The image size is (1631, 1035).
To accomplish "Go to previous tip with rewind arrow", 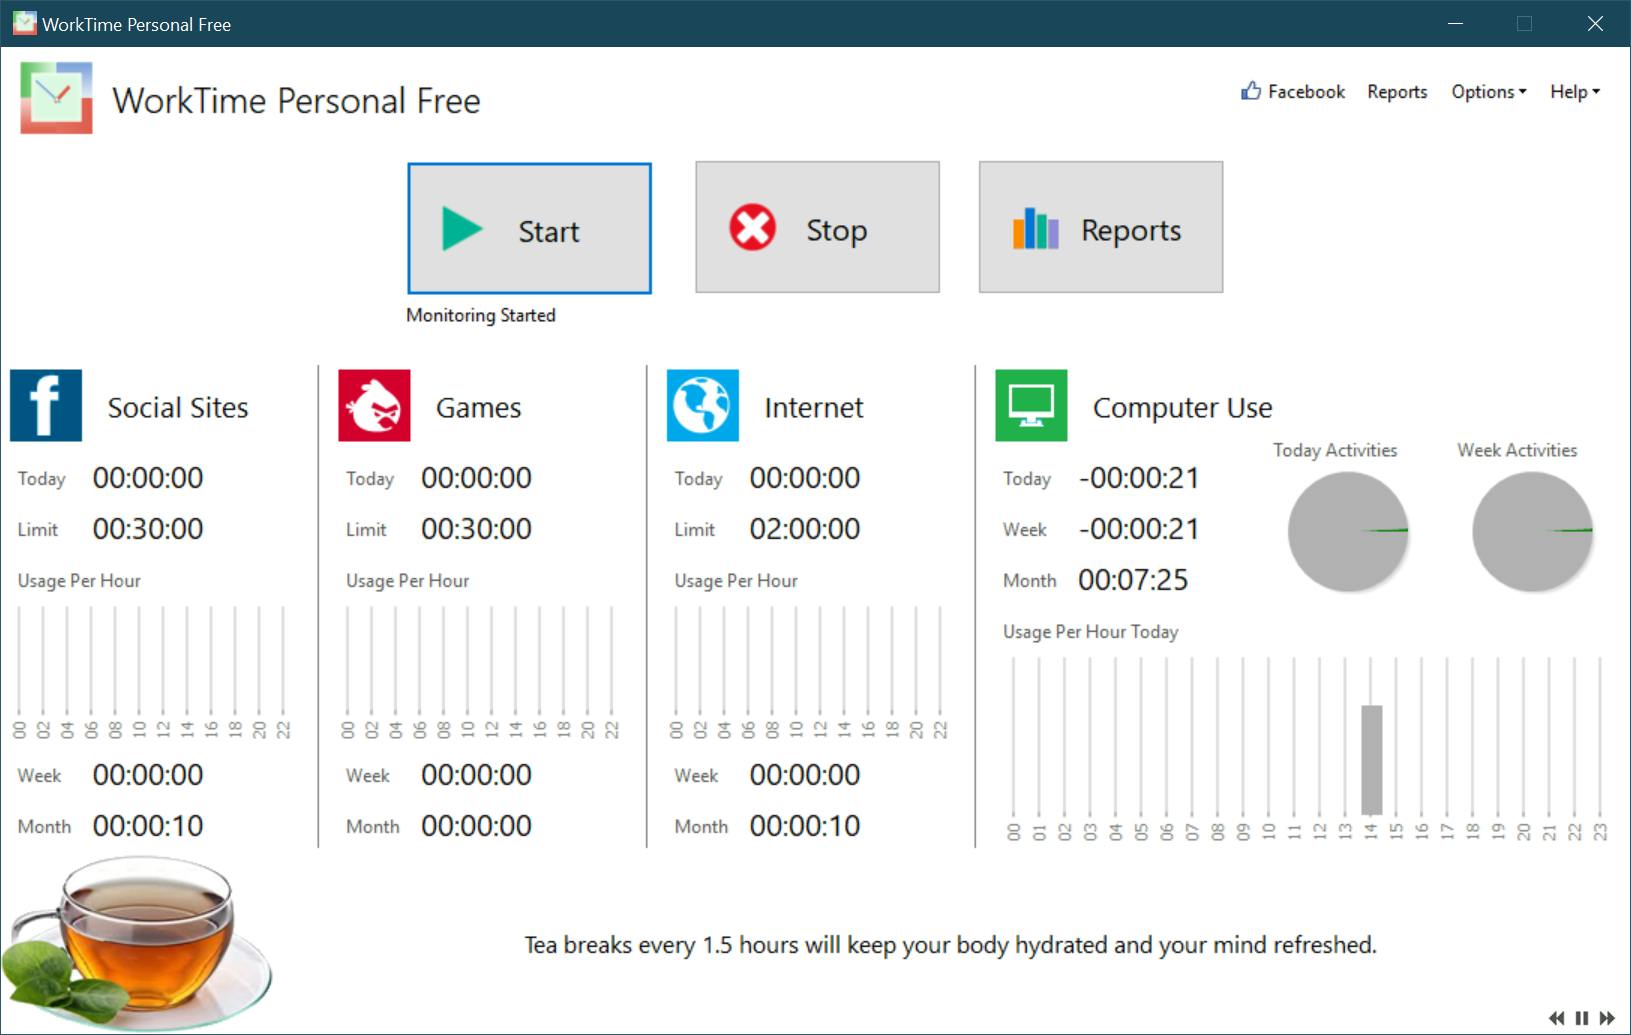I will click(1557, 1018).
